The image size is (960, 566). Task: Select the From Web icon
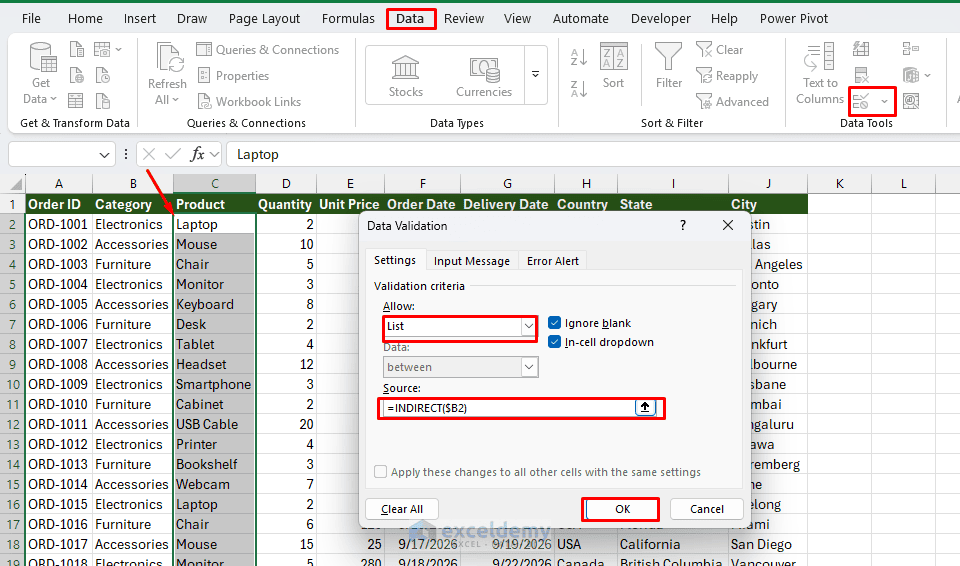(x=77, y=75)
